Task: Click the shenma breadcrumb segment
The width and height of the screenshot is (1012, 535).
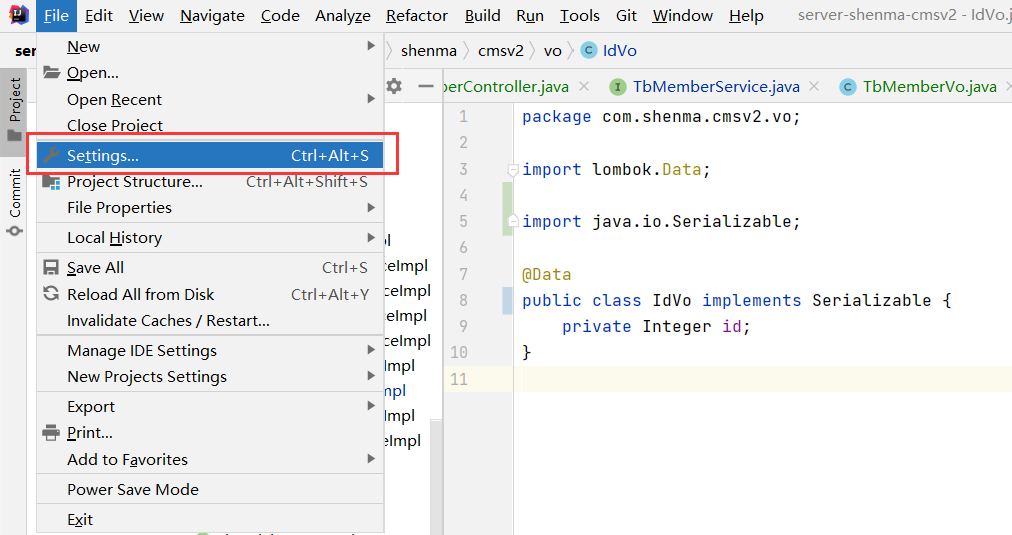Action: 429,50
